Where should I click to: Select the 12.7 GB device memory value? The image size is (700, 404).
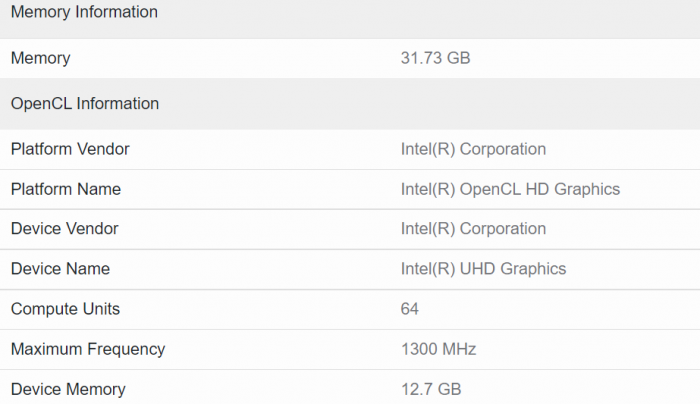click(431, 389)
